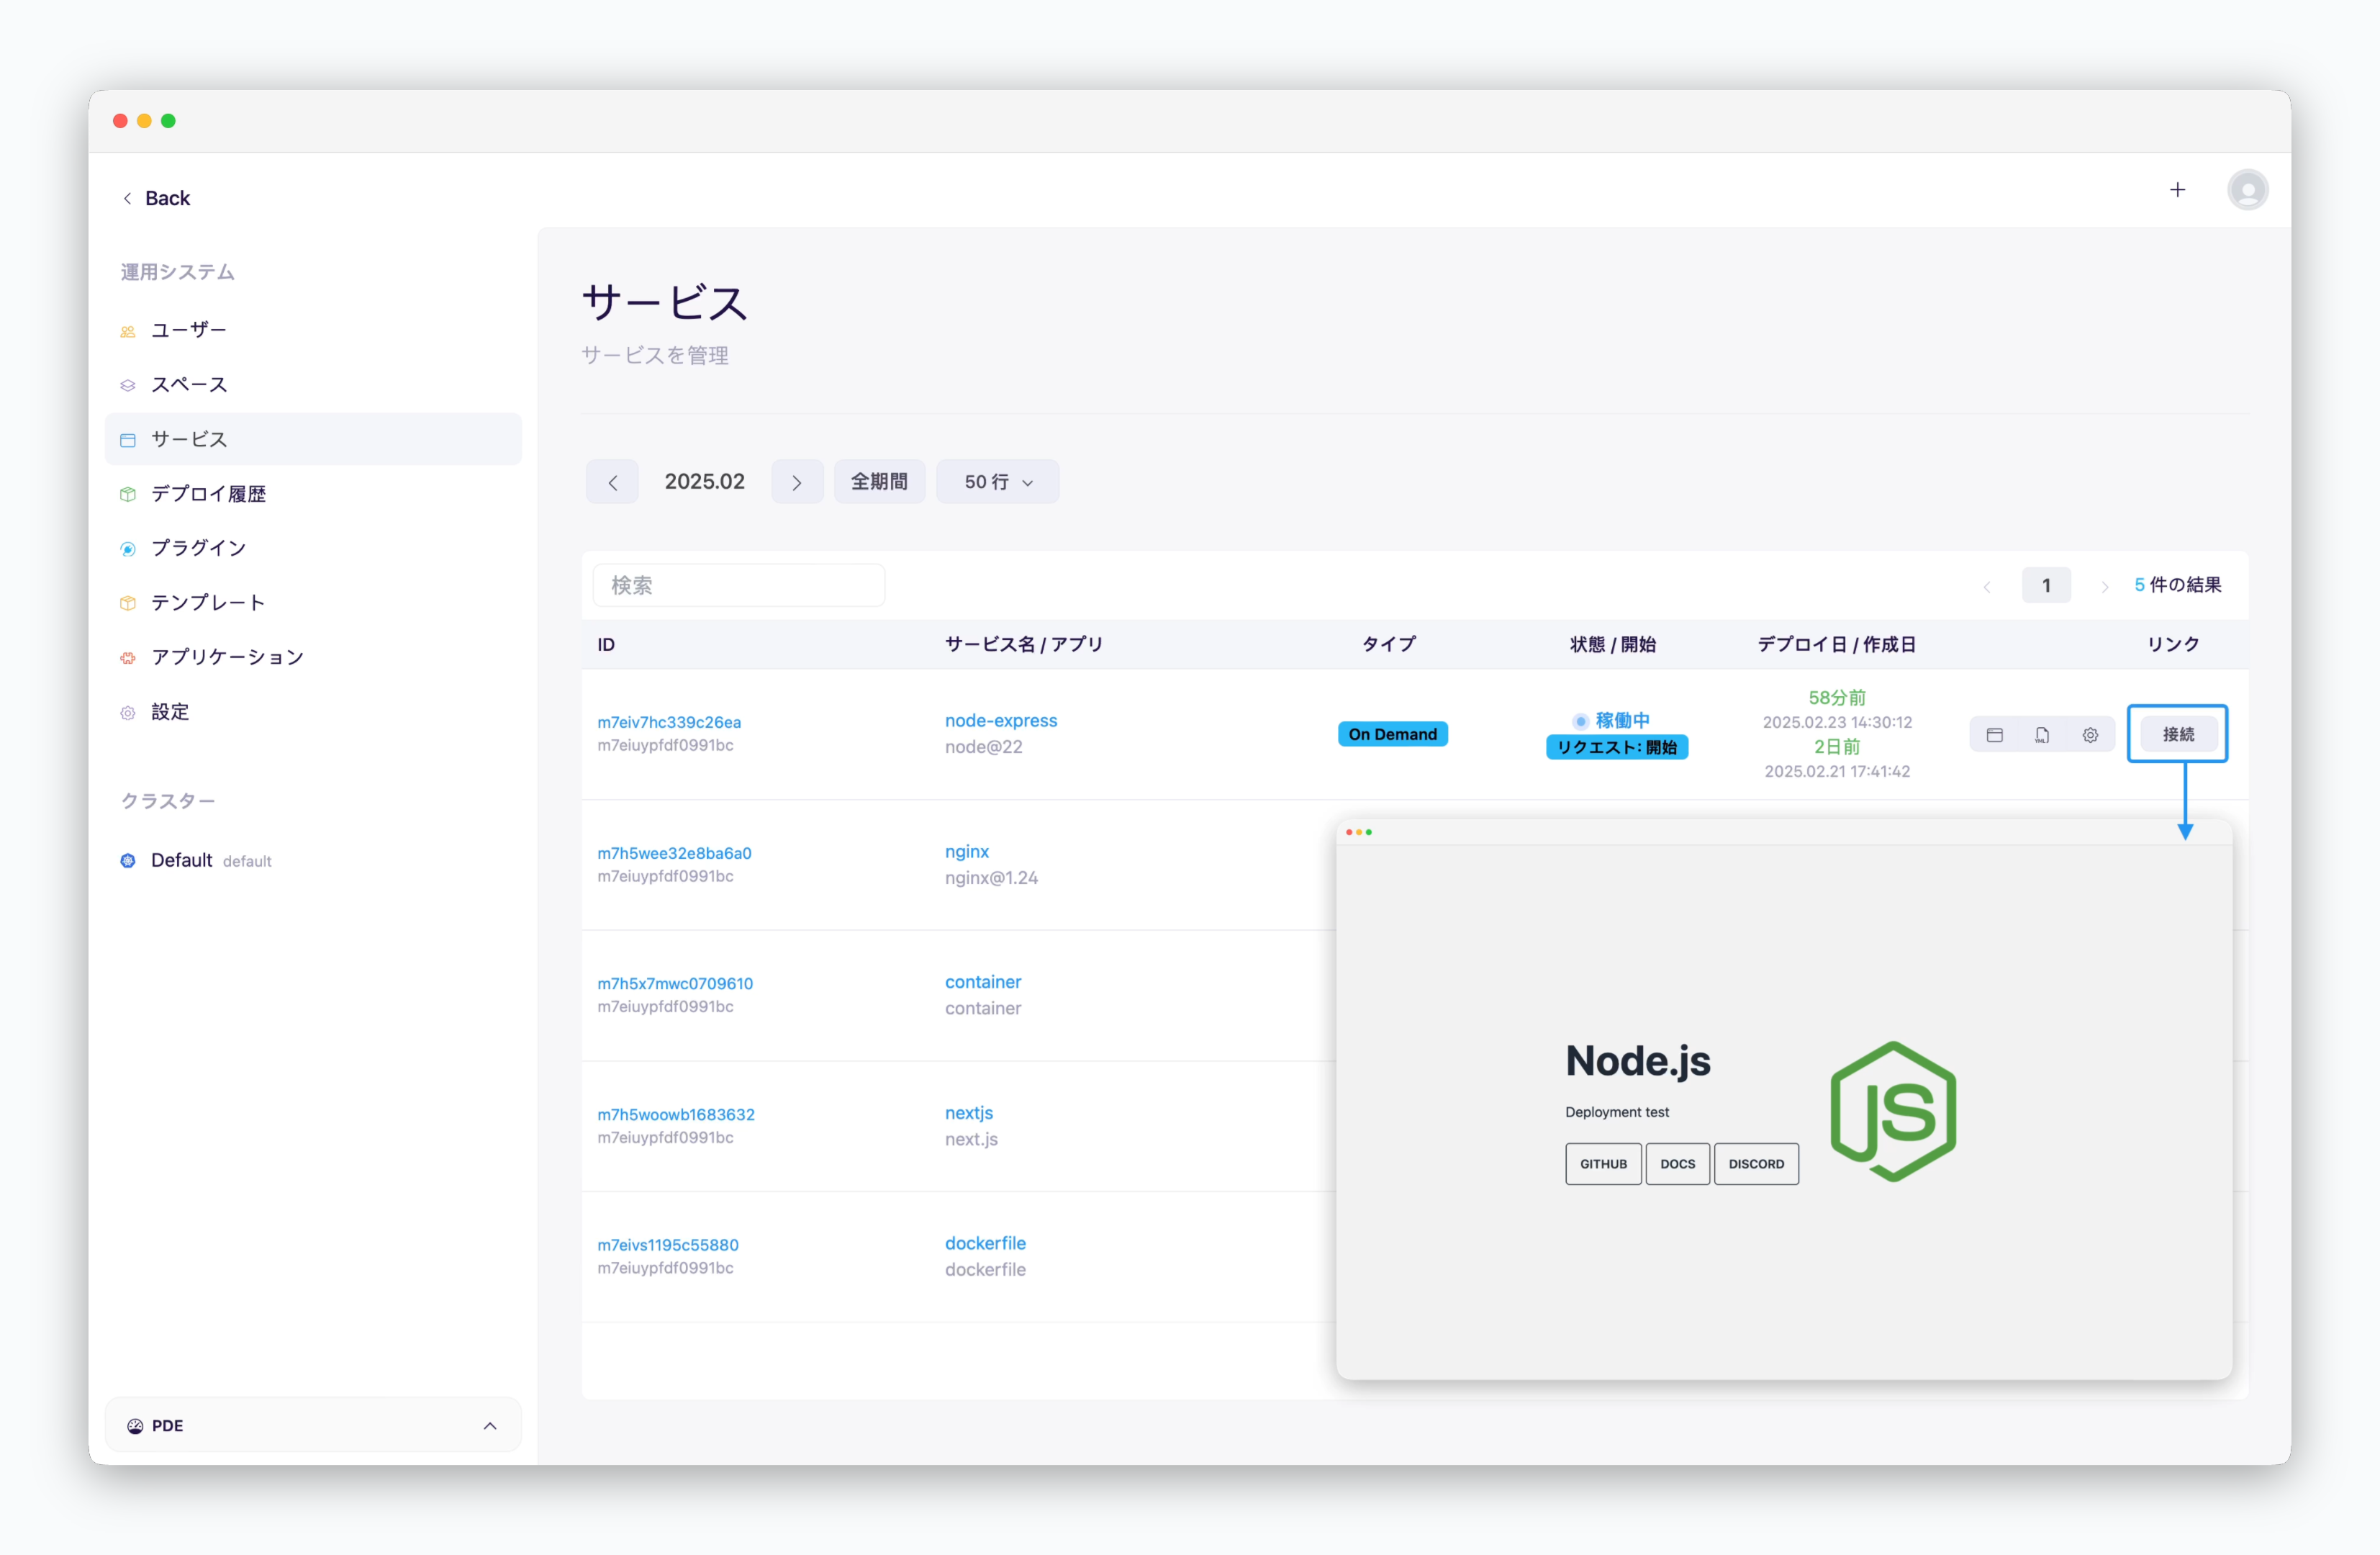
Task: Open プラグイン in the sidebar
Action: pos(313,548)
